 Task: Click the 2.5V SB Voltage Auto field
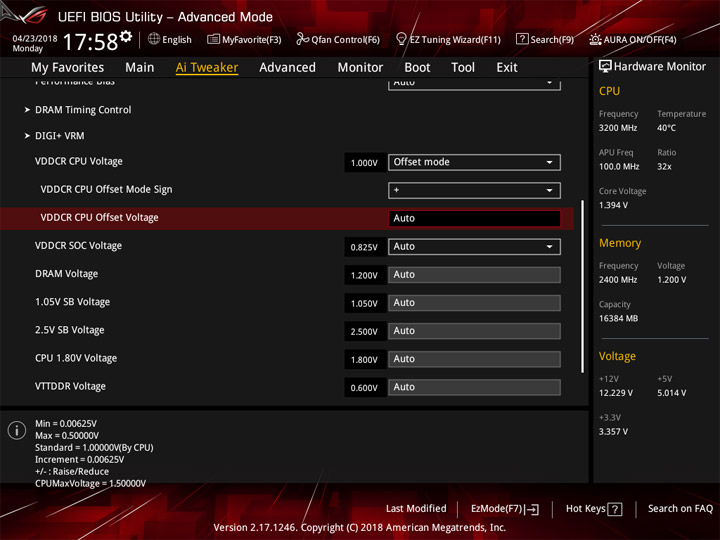pos(474,331)
